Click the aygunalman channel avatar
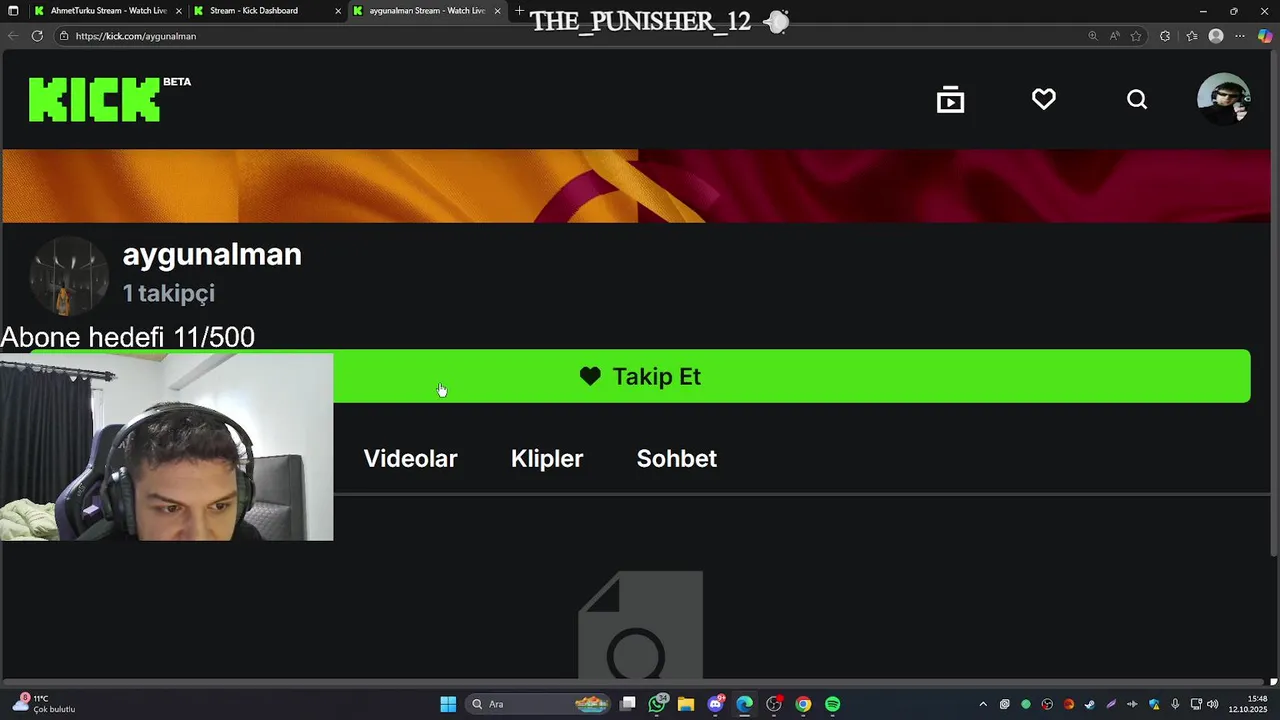1280x720 pixels. click(69, 276)
